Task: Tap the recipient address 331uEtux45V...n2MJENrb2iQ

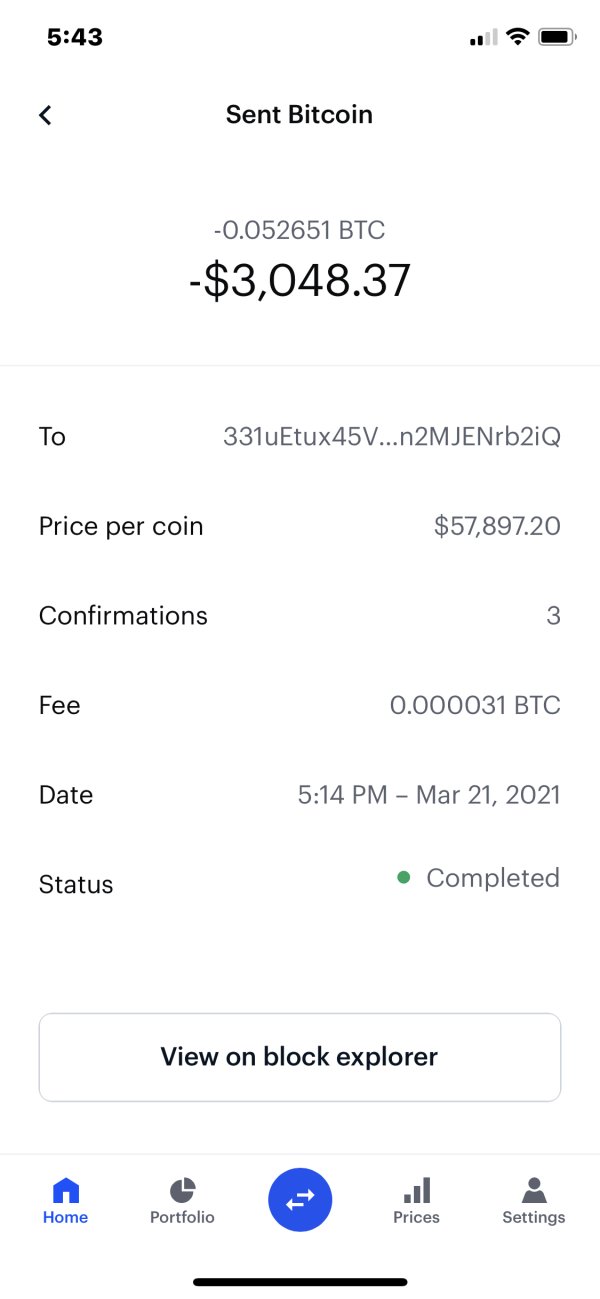Action: click(391, 436)
